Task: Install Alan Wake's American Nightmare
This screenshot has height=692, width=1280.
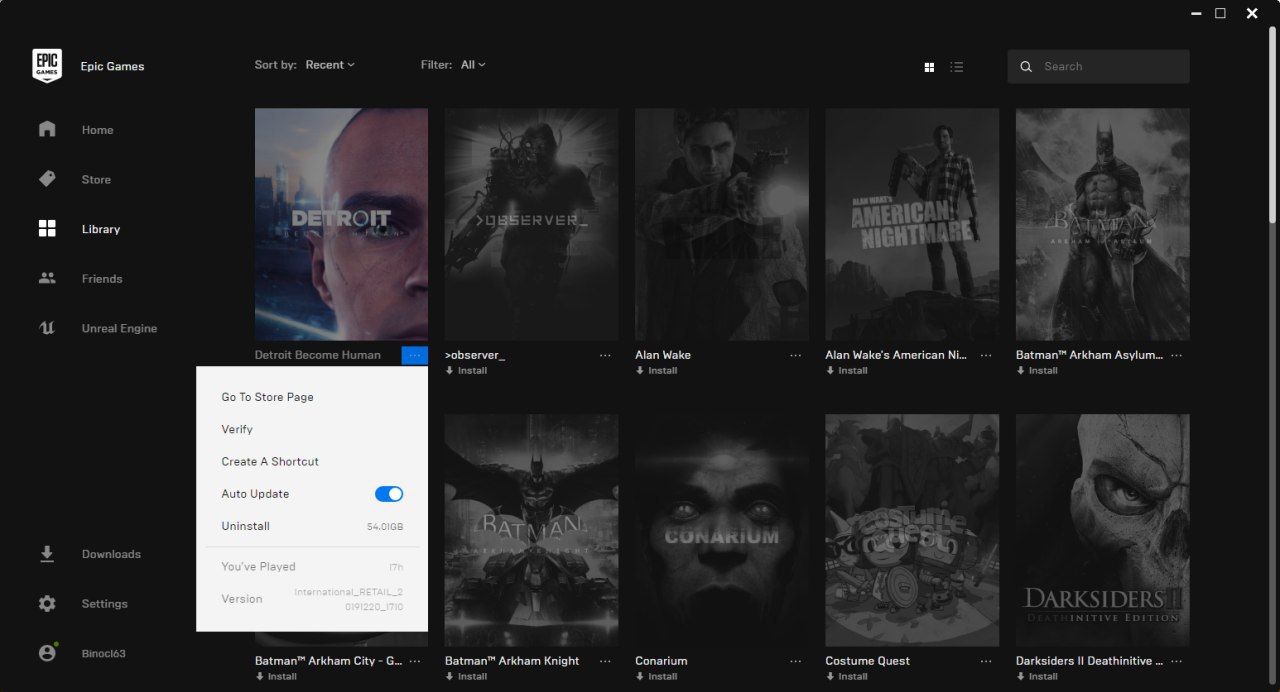Action: [x=847, y=371]
